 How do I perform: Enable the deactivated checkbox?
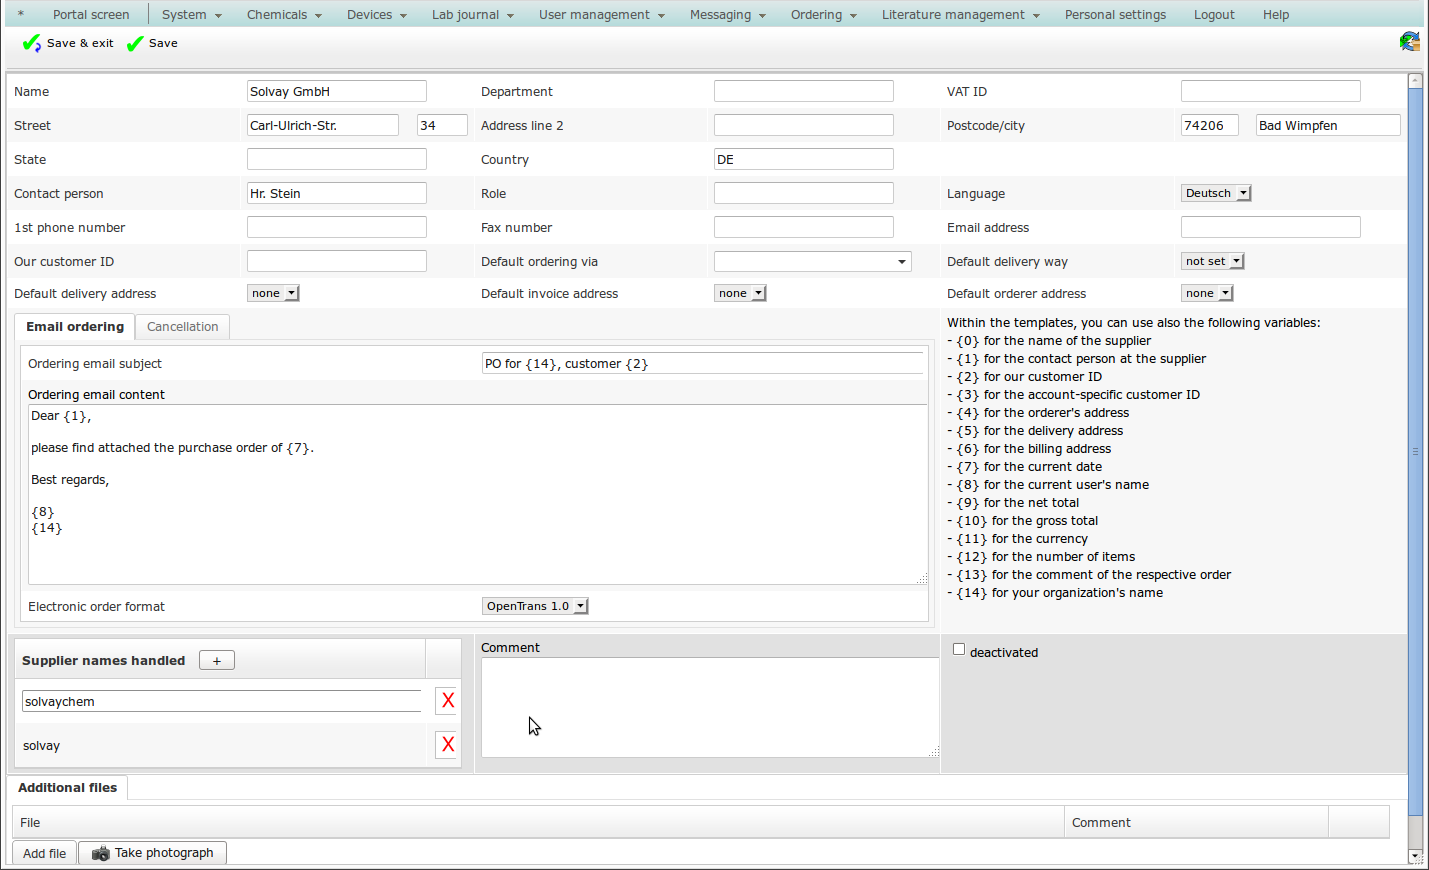click(x=959, y=650)
